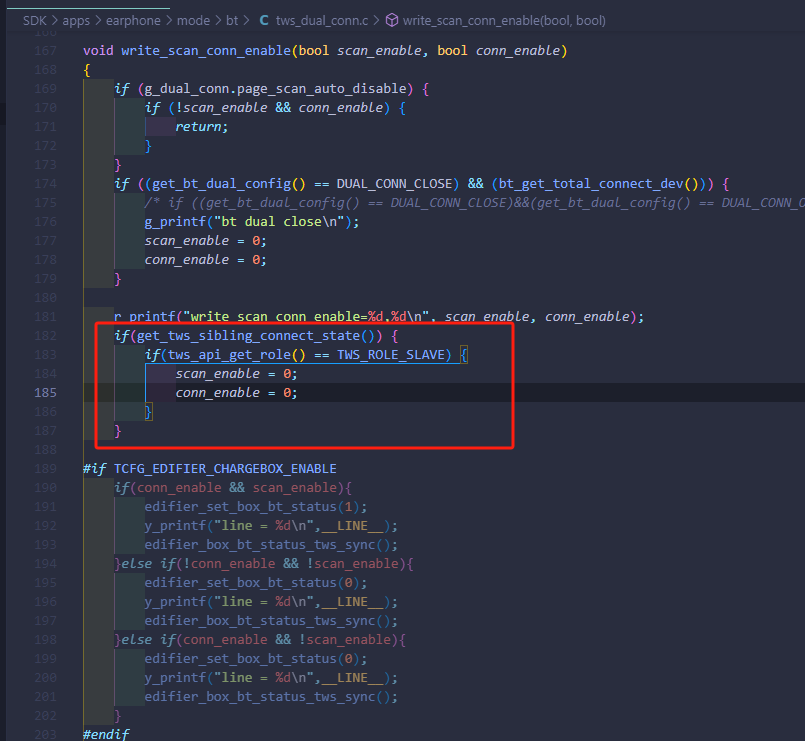Image resolution: width=805 pixels, height=741 pixels.
Task: Click get_bt_dual_config call on line 174
Action: pyautogui.click(x=228, y=184)
